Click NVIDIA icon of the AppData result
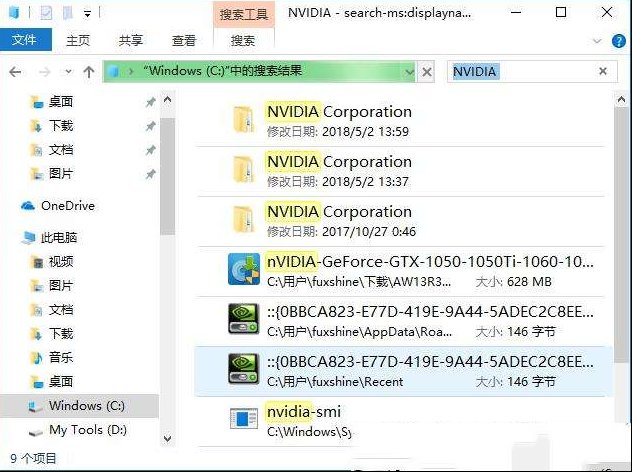Viewport: 632px width, 472px height. click(243, 319)
